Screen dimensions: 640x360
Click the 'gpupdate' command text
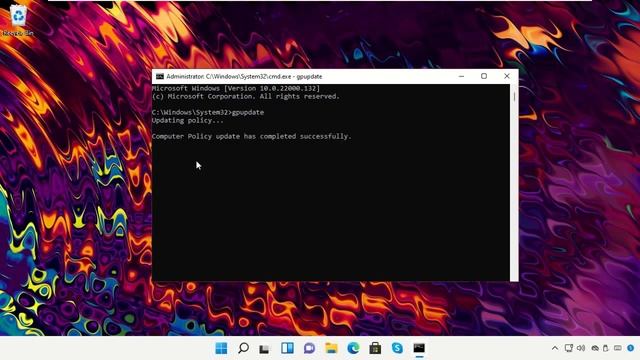point(248,112)
